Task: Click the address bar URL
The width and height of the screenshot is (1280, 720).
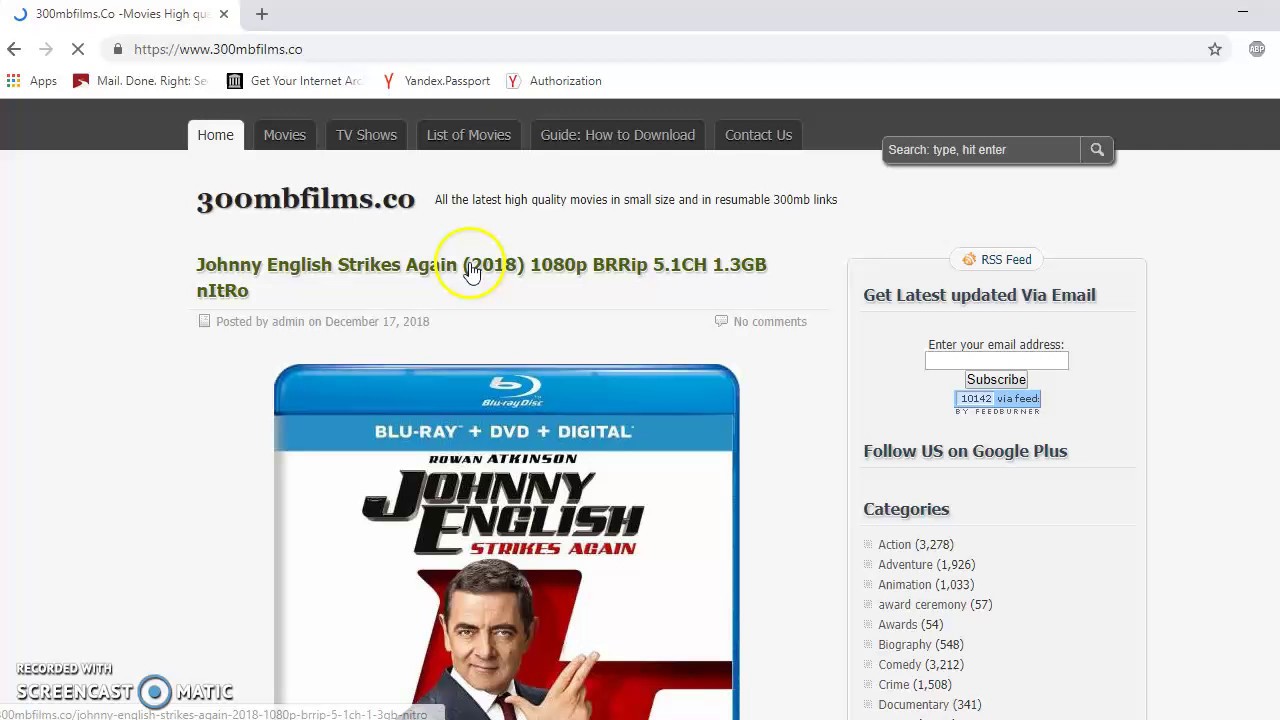Action: point(218,49)
